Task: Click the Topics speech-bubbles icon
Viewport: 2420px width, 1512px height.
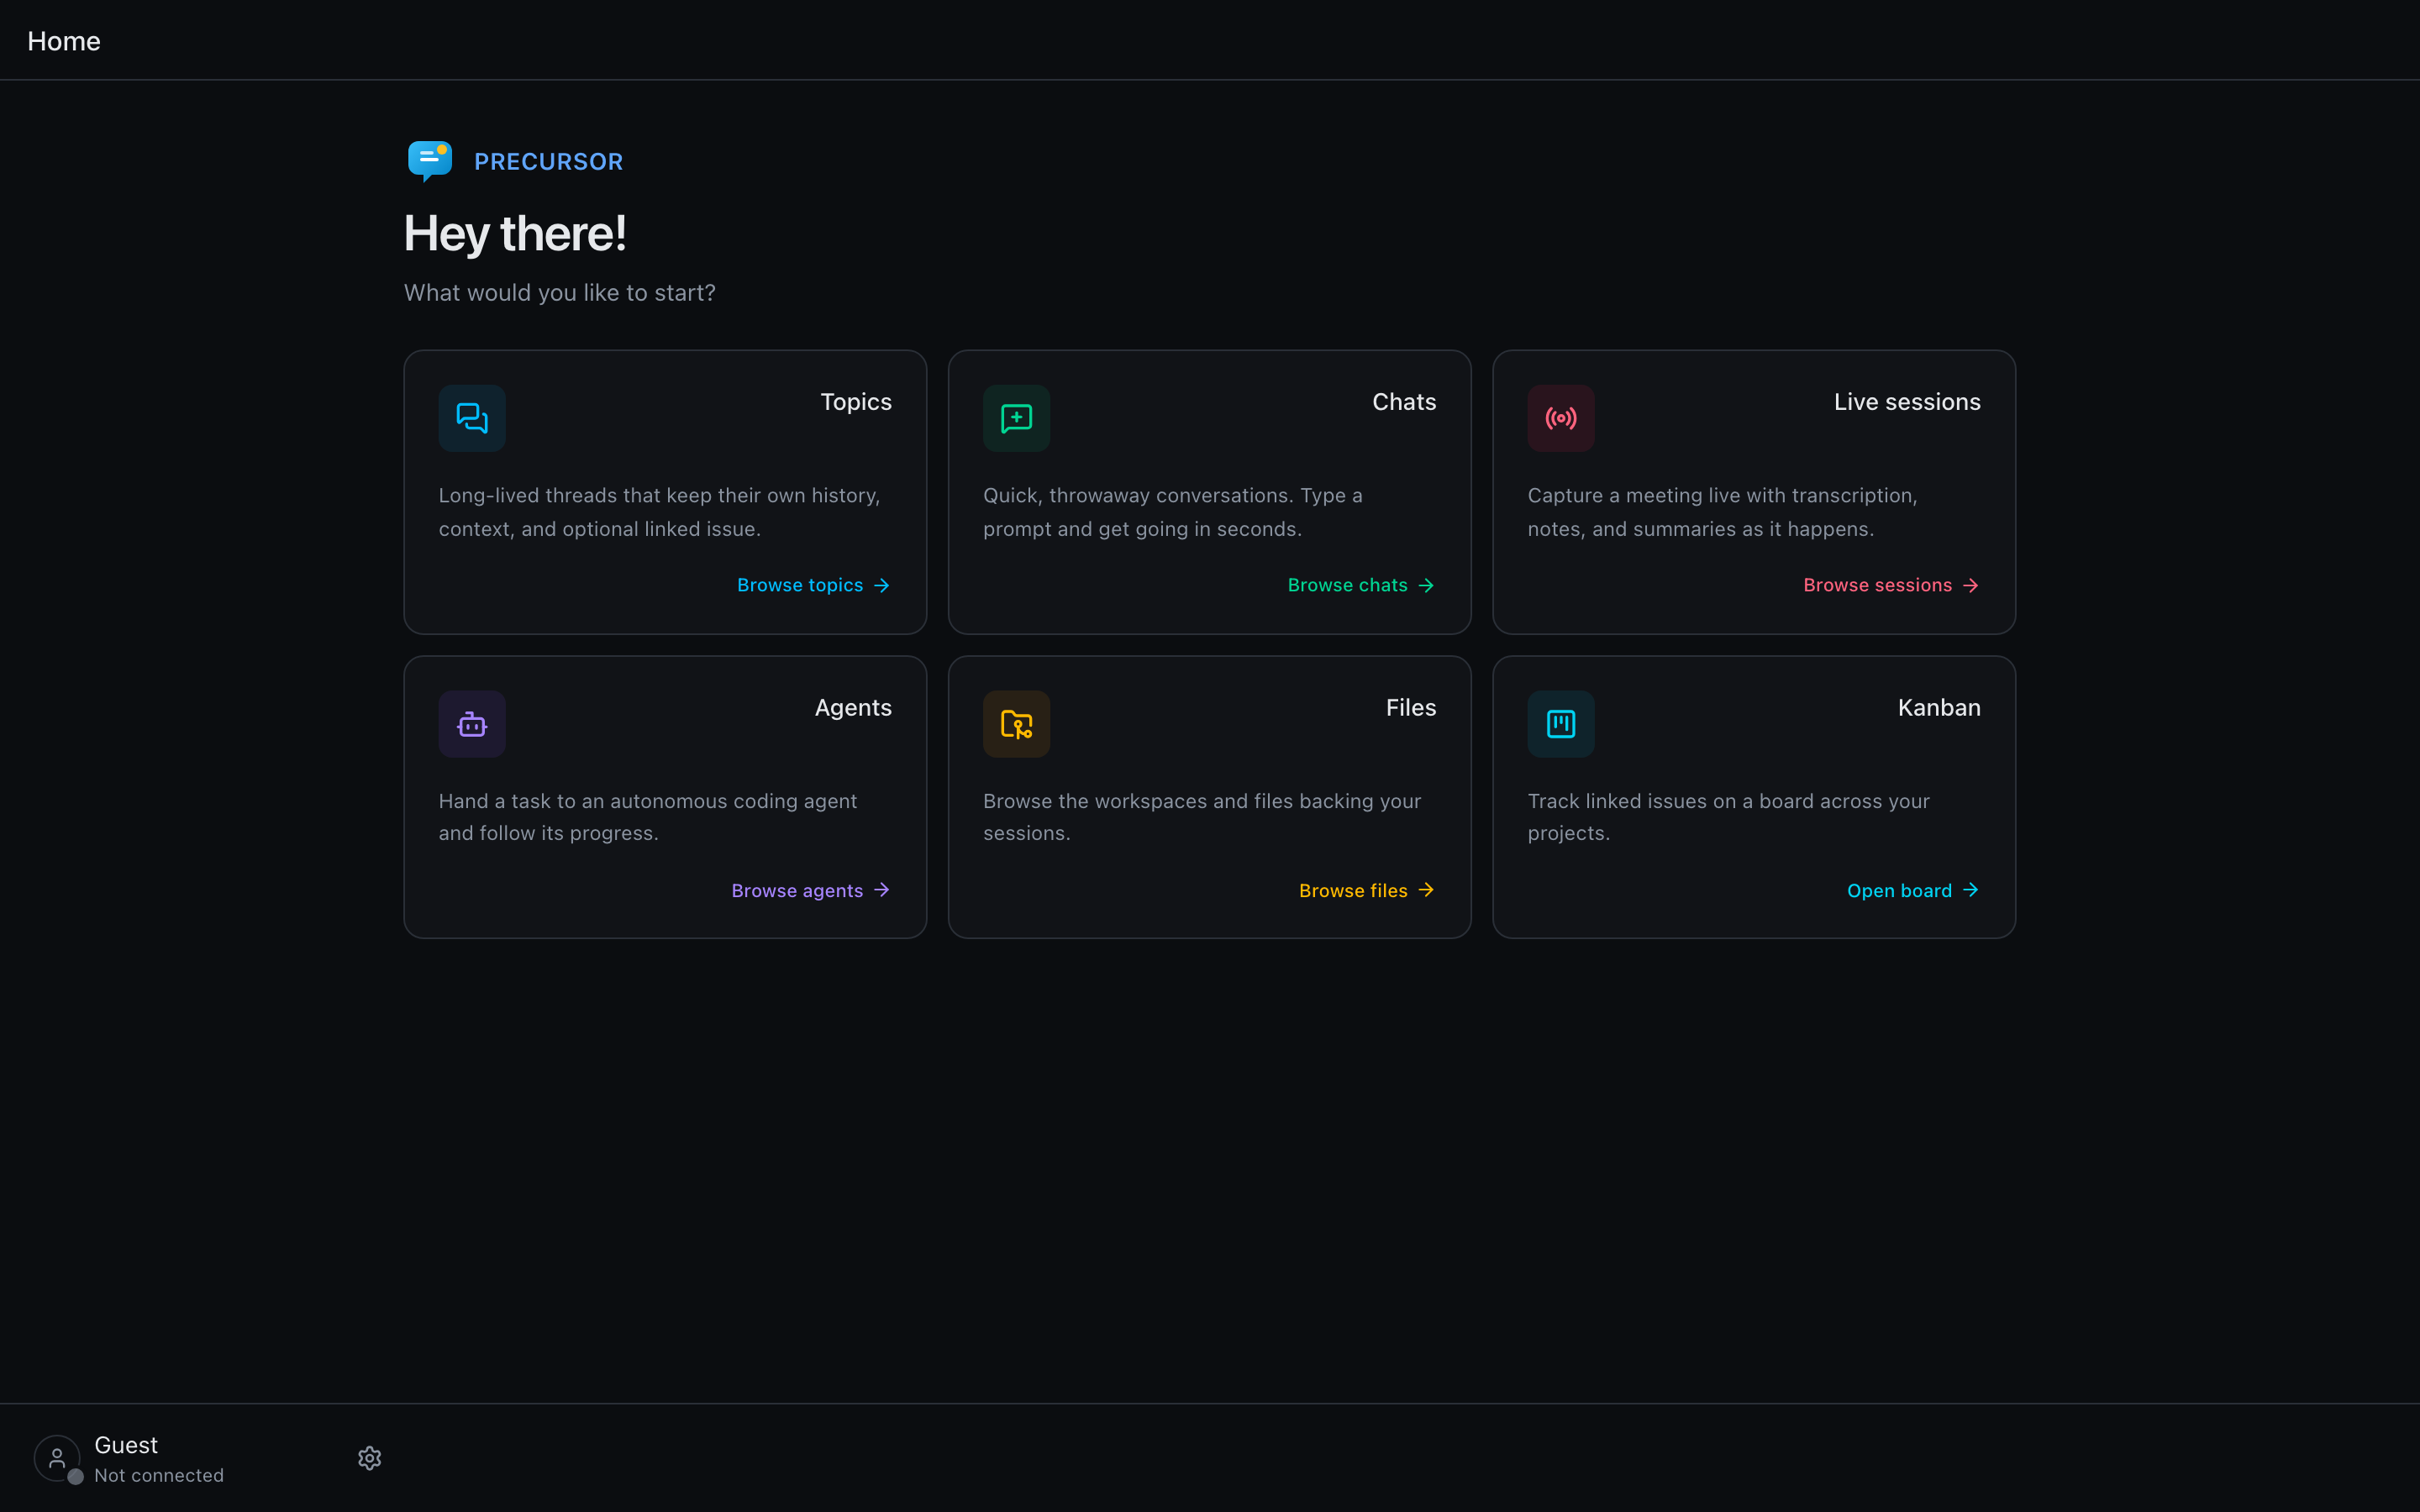Action: (x=472, y=418)
